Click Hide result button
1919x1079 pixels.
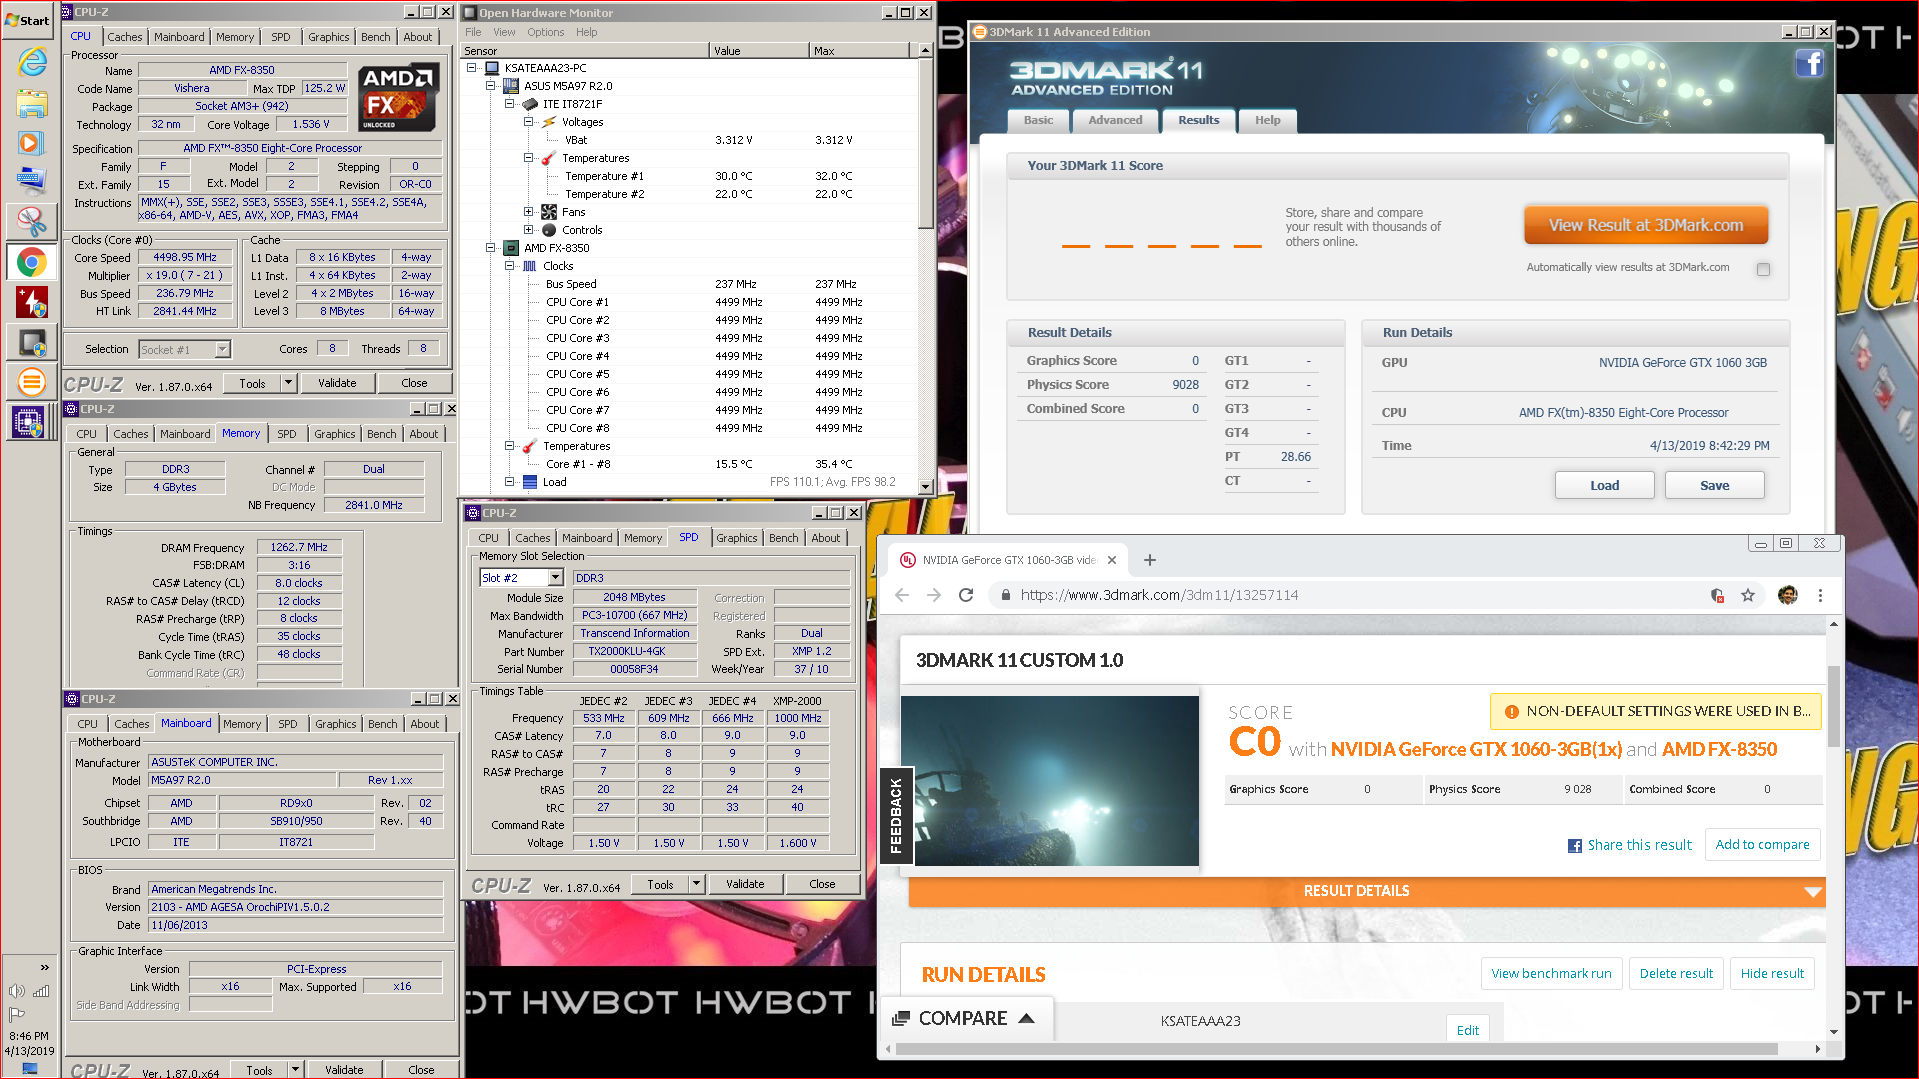(x=1772, y=974)
